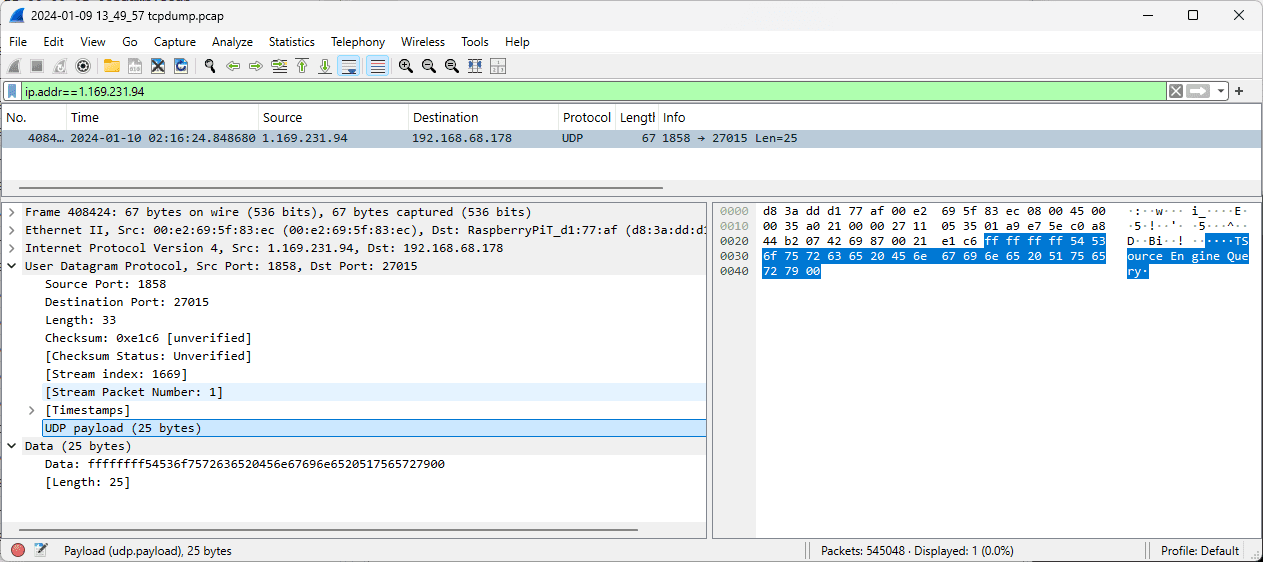Expand Internet Protocol Version 4 item
Image resolution: width=1263 pixels, height=562 pixels.
(11, 248)
